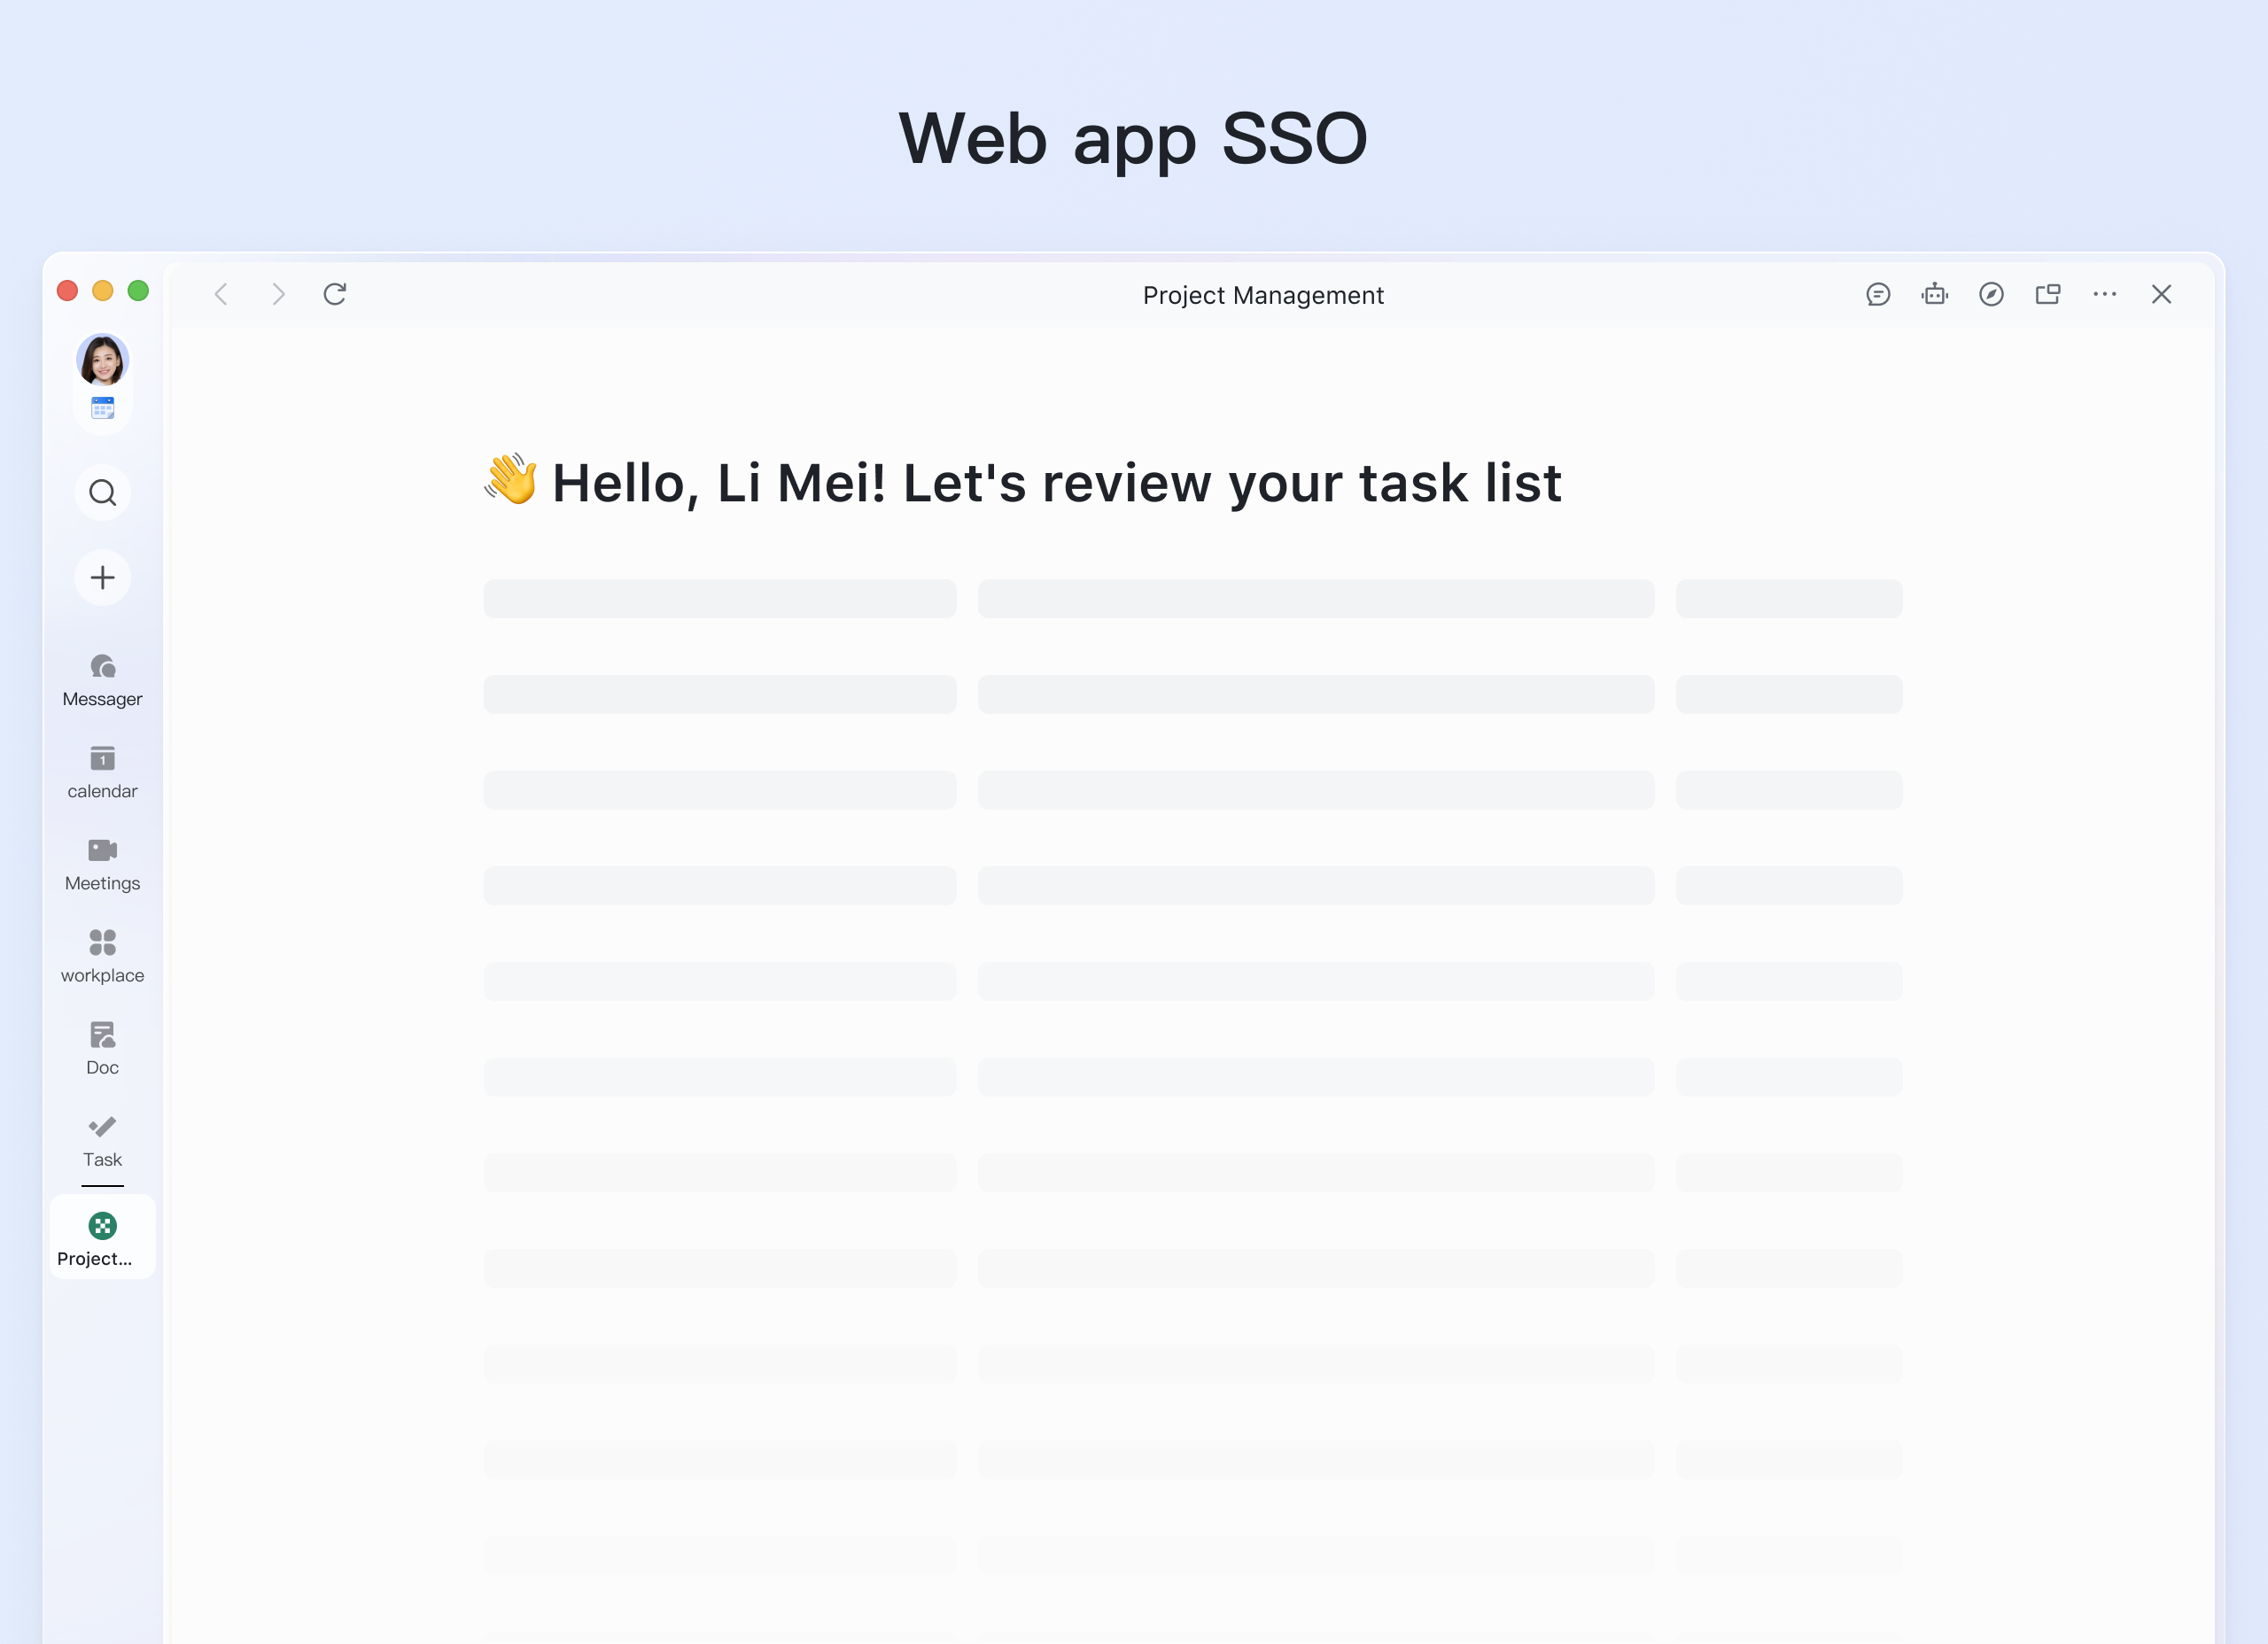Image resolution: width=2268 pixels, height=1644 pixels.
Task: Select the Project app in sidebar
Action: [102, 1238]
